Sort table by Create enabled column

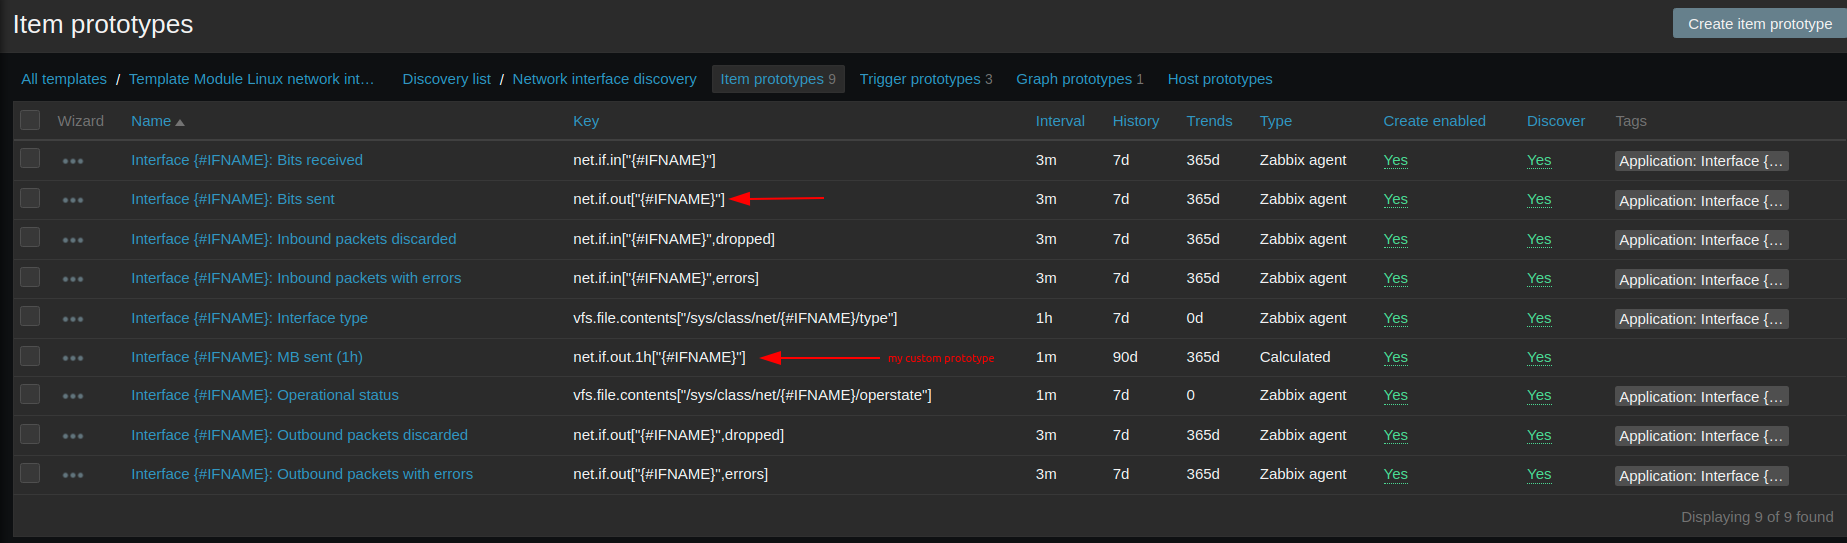tap(1434, 121)
